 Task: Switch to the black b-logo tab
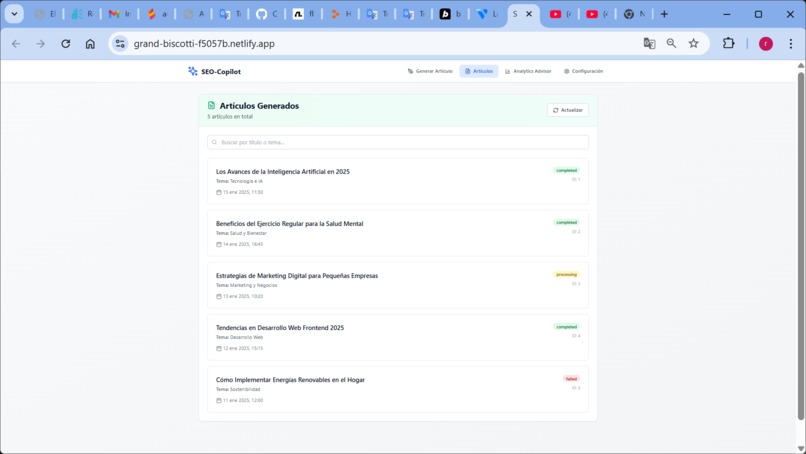[450, 14]
